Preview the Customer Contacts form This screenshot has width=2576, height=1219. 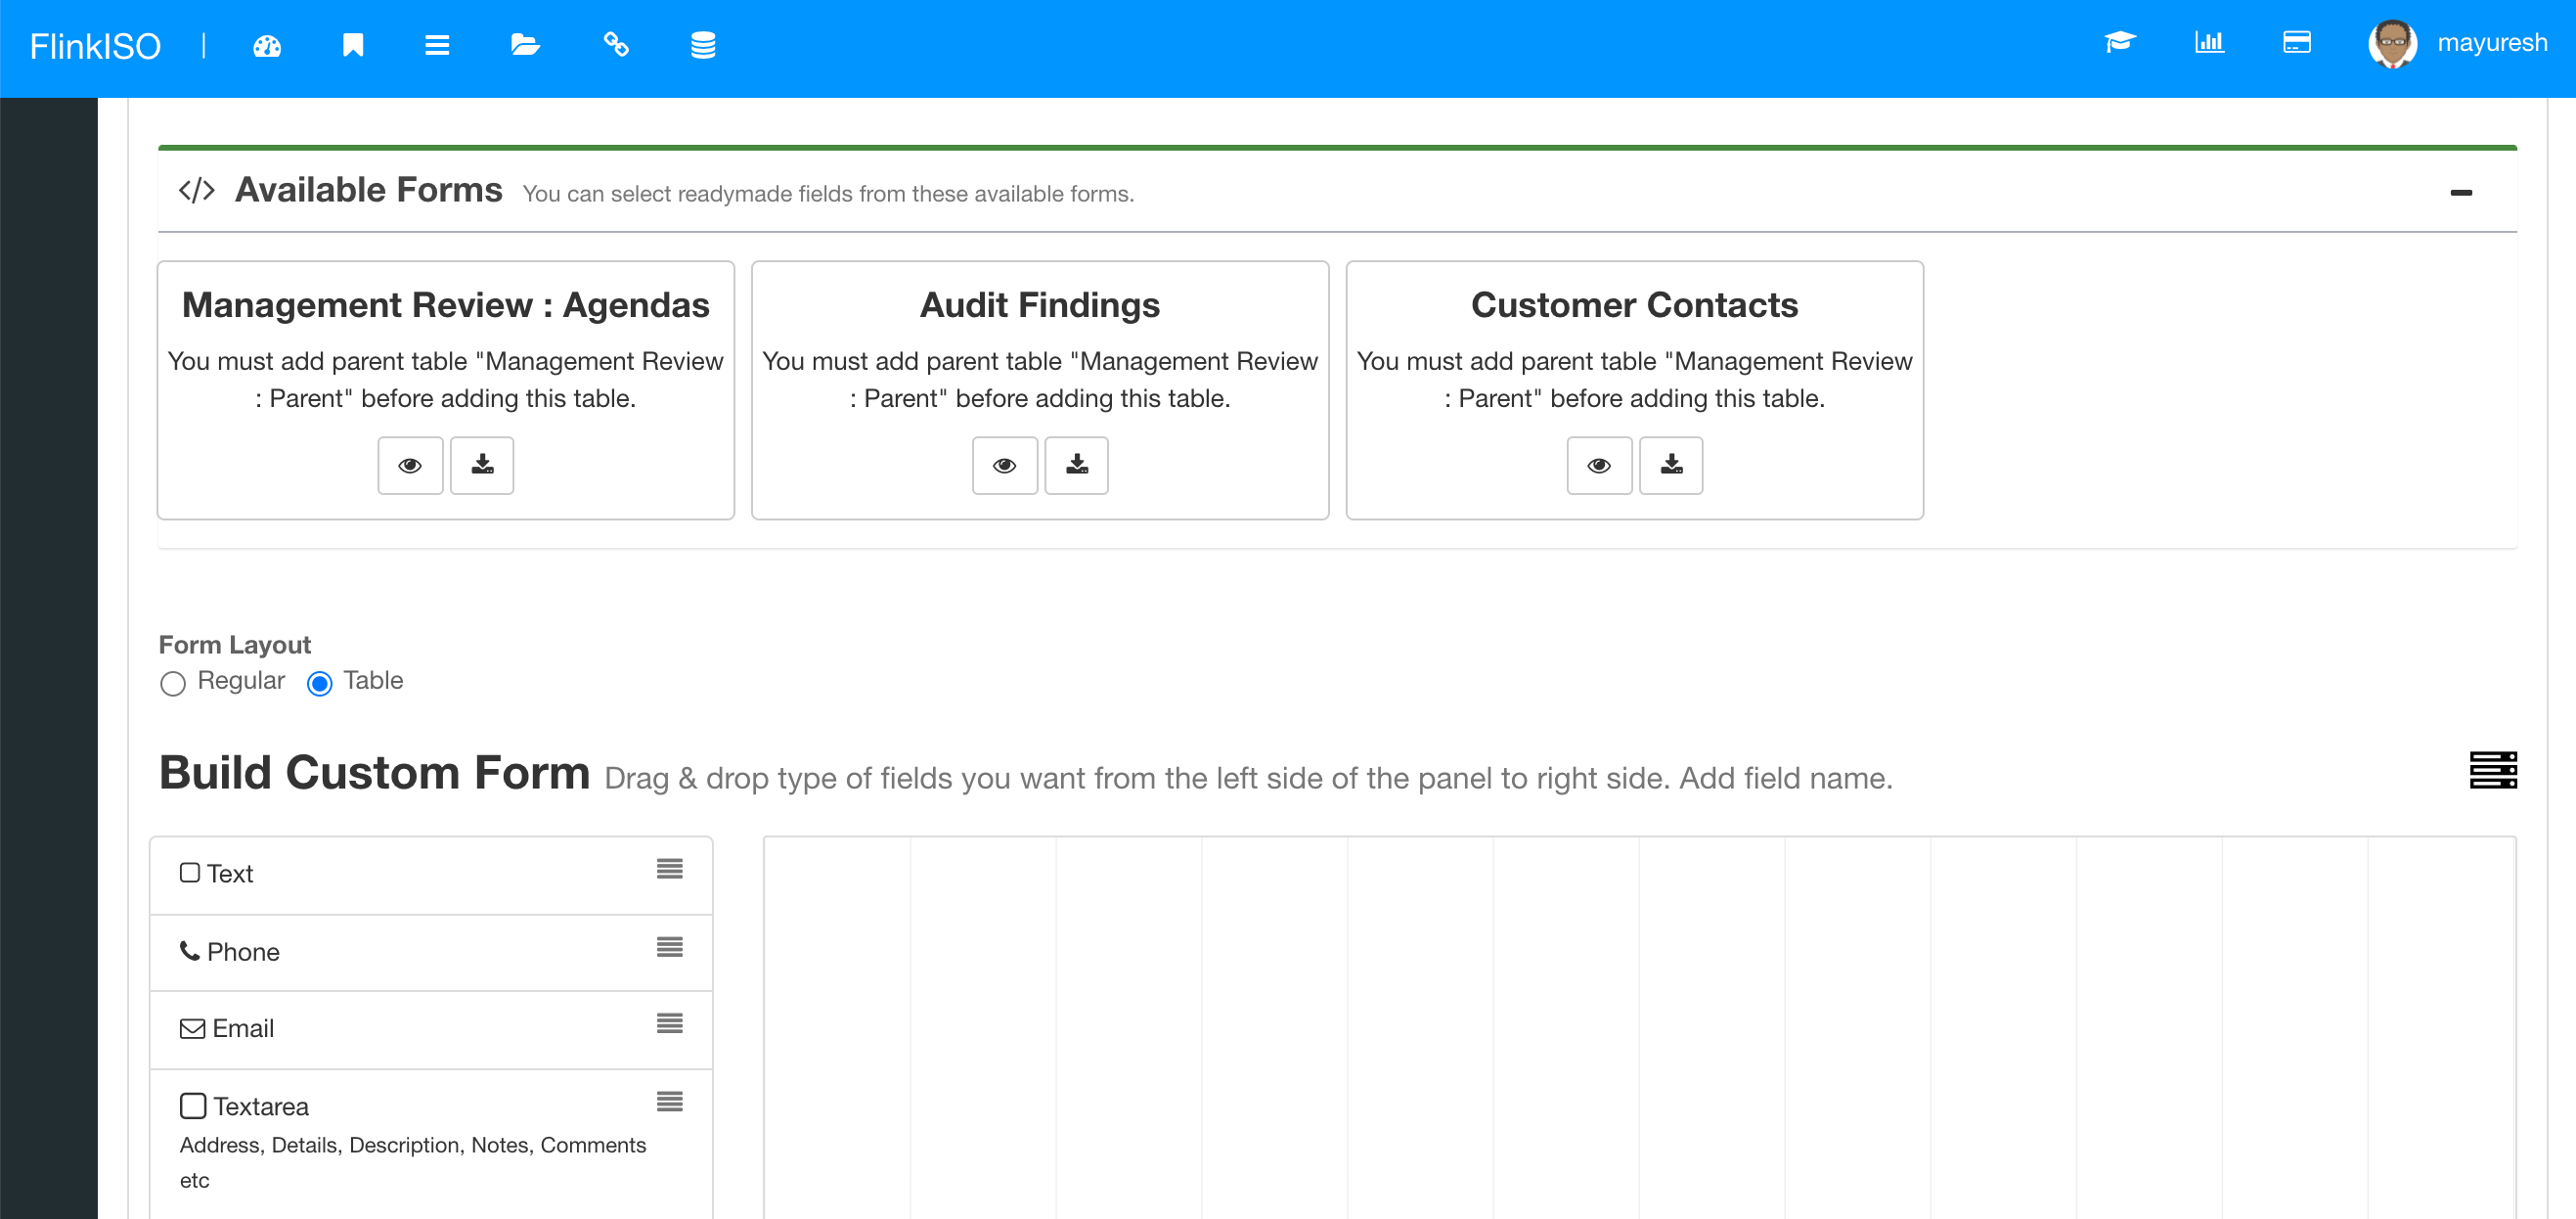click(x=1599, y=465)
